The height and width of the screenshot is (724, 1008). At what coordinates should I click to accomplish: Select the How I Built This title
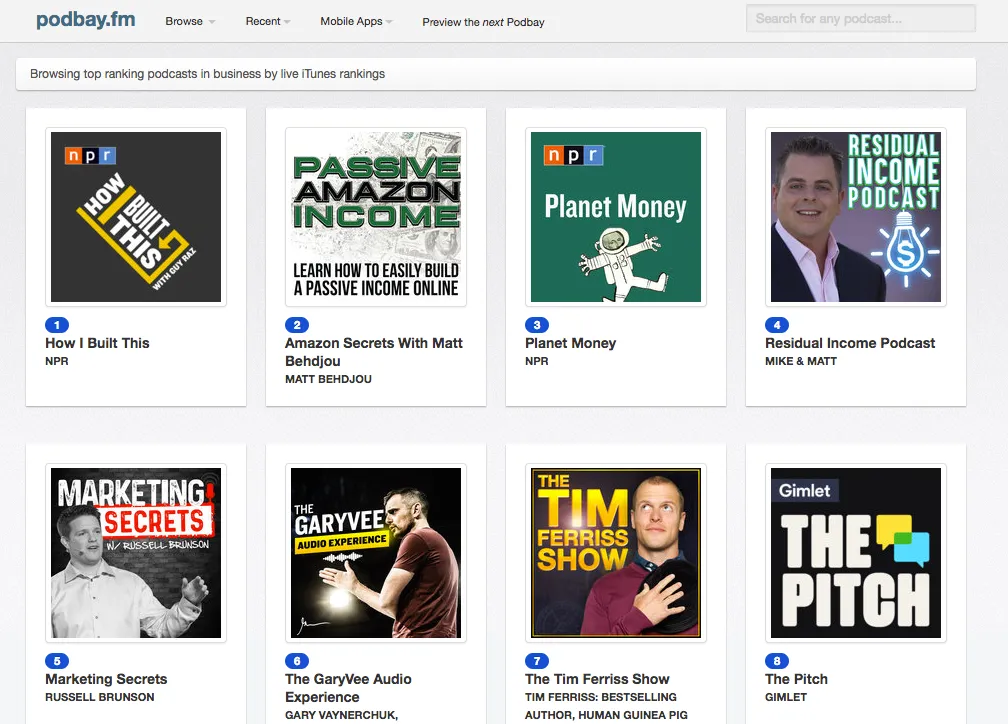(x=97, y=343)
